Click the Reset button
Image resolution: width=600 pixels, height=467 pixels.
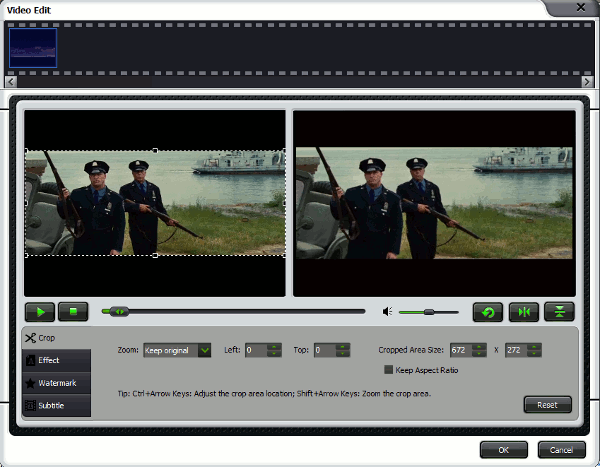548,405
